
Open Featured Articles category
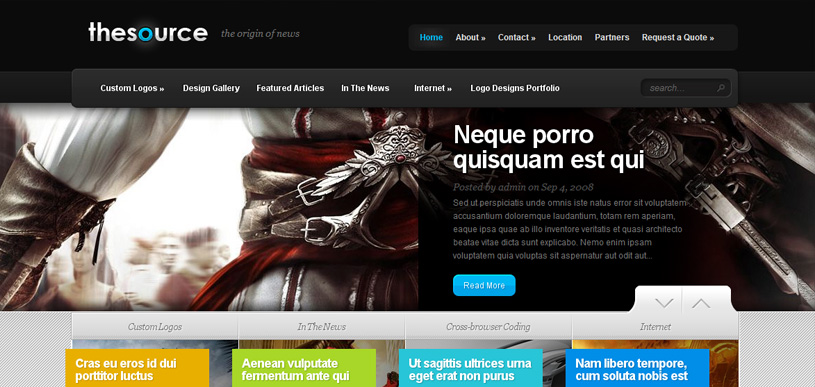click(290, 88)
